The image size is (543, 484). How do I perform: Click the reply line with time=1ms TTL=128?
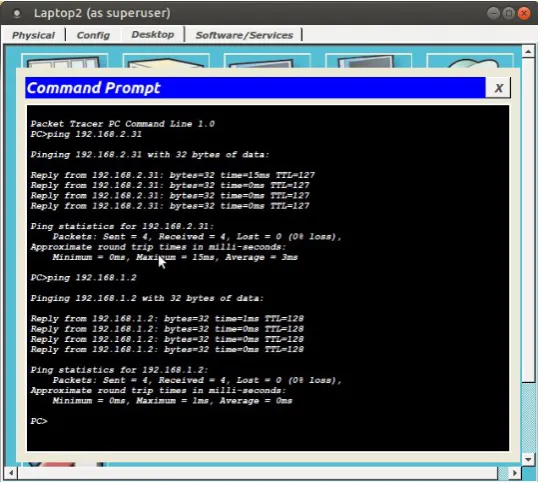click(x=167, y=319)
